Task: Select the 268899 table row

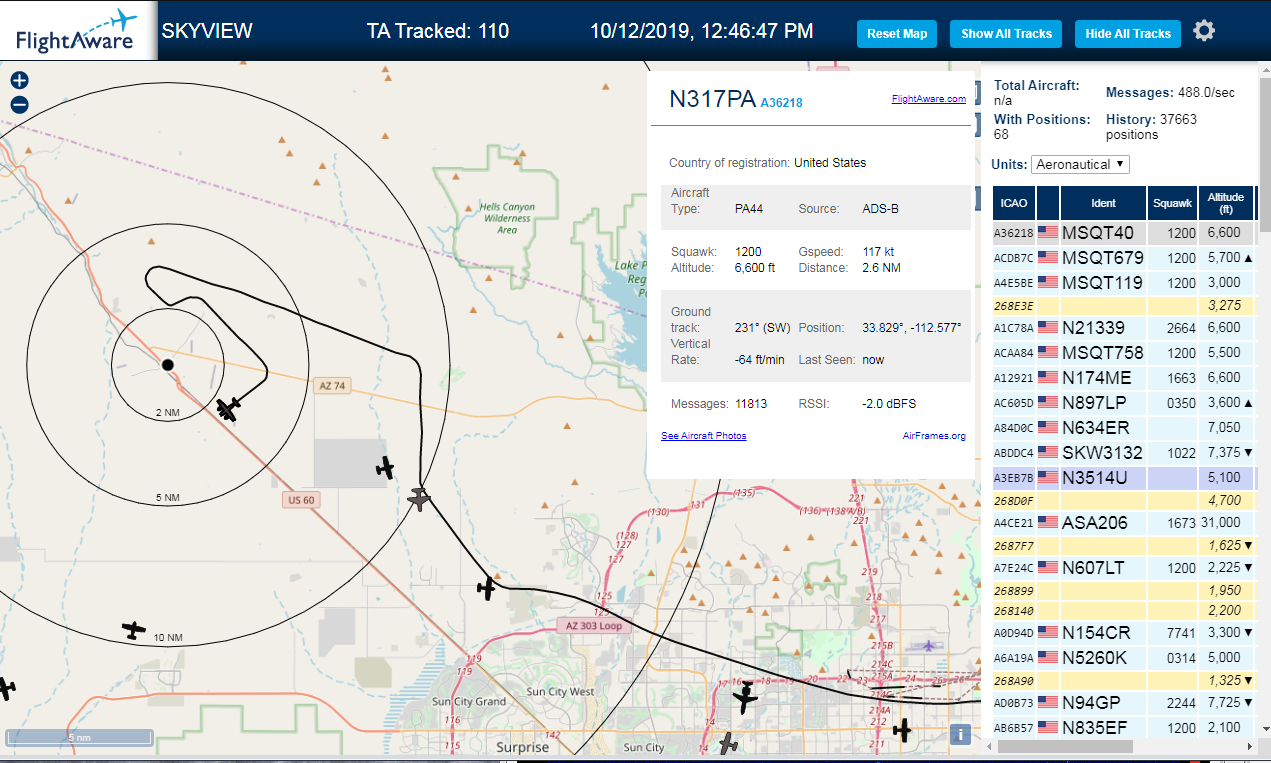Action: click(1124, 590)
